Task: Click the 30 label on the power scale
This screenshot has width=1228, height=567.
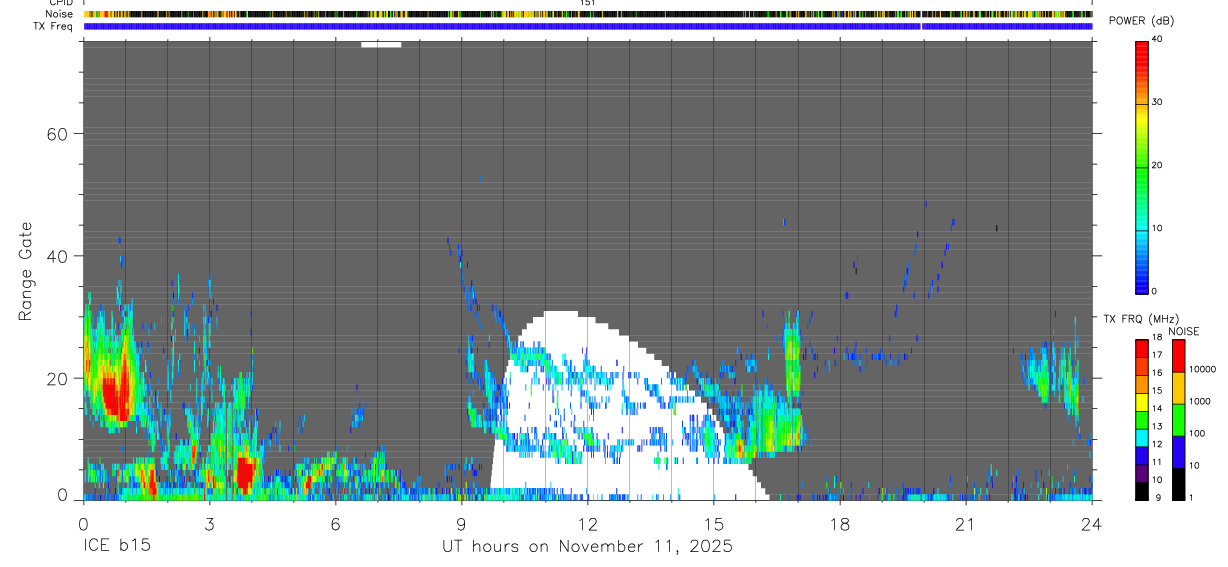Action: pos(1159,103)
